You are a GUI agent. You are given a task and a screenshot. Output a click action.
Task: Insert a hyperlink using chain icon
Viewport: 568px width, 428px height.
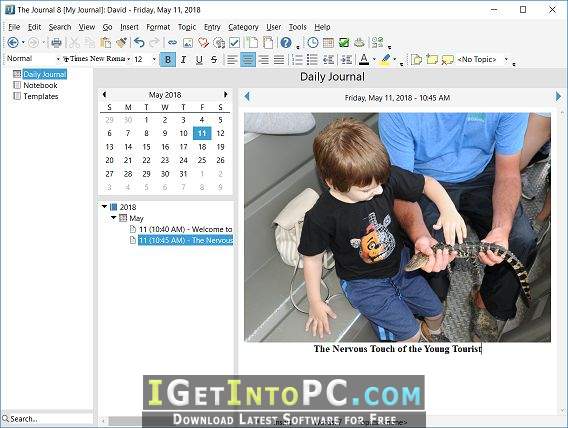pyautogui.click(x=172, y=43)
